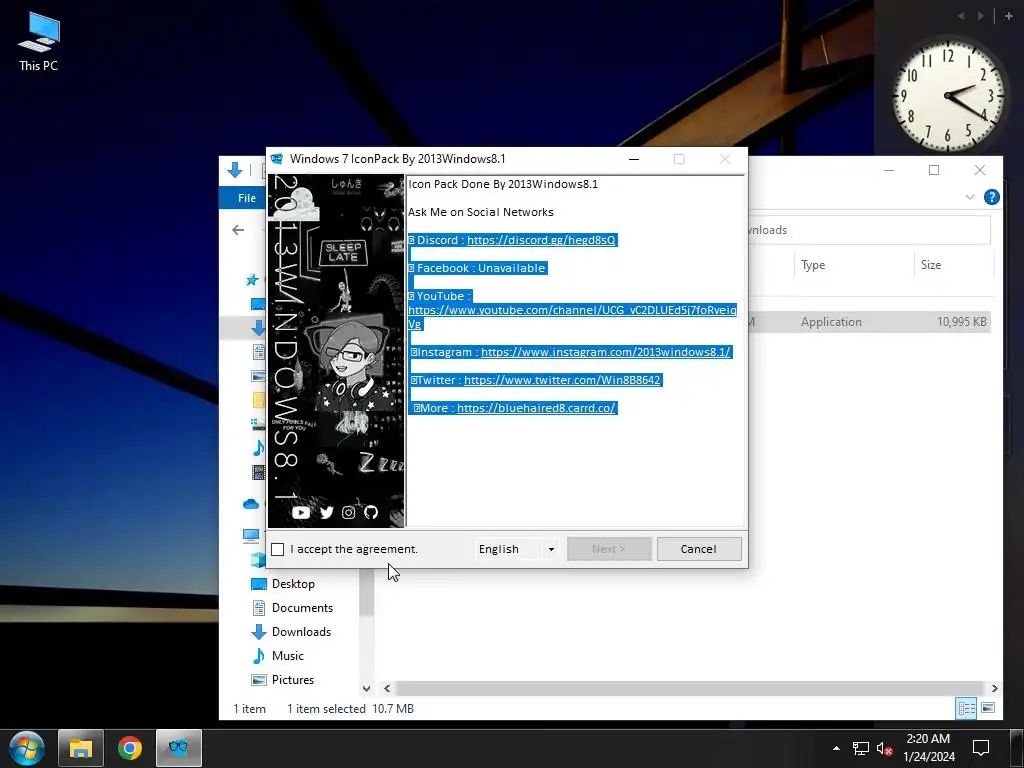The width and height of the screenshot is (1024, 768).
Task: Click the horizontal scrollbar left arrow
Action: coord(387,688)
